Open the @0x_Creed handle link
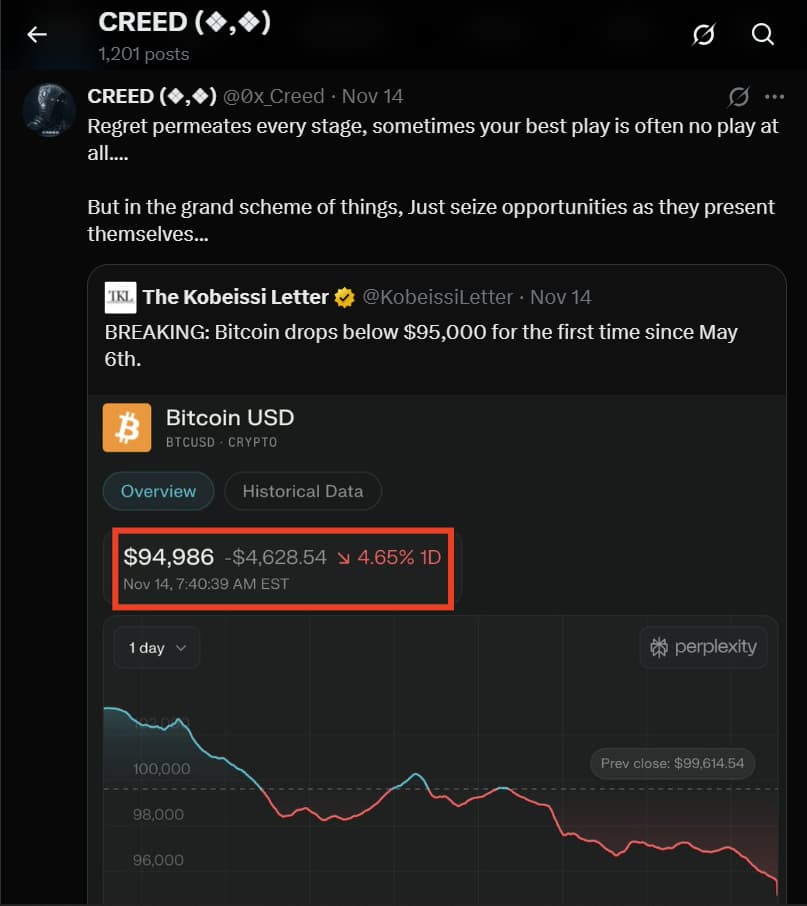The image size is (807, 906). tap(272, 96)
